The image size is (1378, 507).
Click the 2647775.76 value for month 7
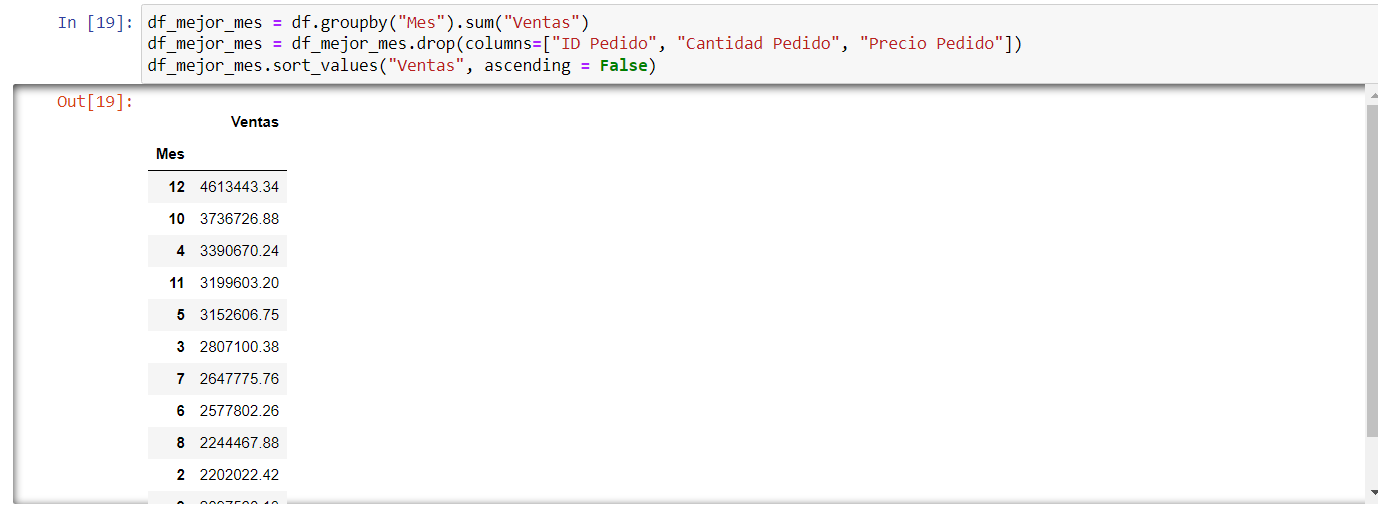point(239,379)
